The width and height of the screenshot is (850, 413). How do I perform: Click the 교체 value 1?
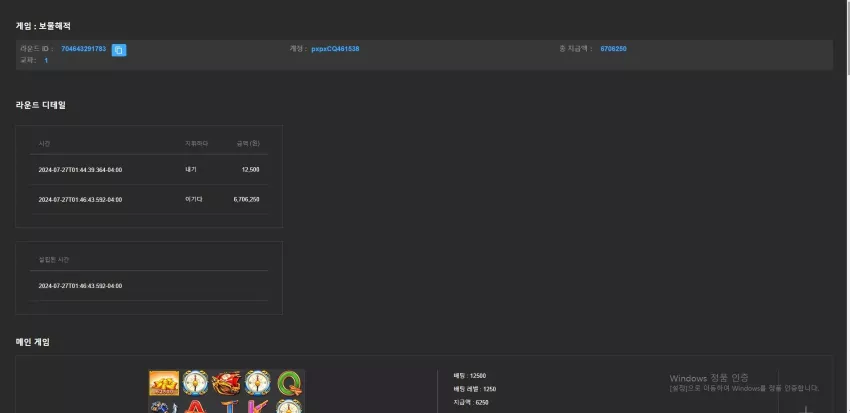click(46, 61)
